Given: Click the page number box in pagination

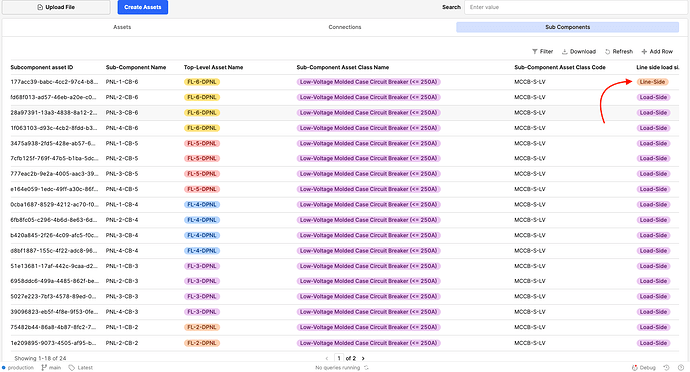Looking at the screenshot, I should 339,358.
